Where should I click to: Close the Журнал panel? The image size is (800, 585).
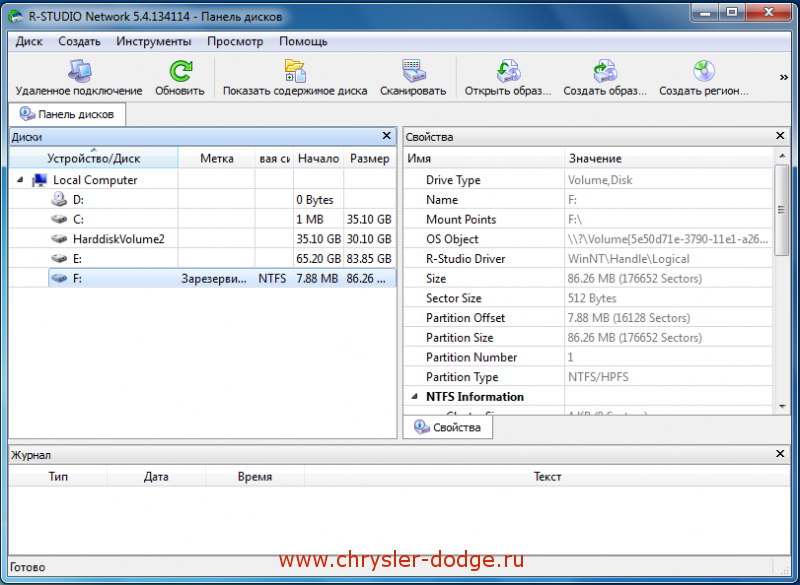point(780,453)
